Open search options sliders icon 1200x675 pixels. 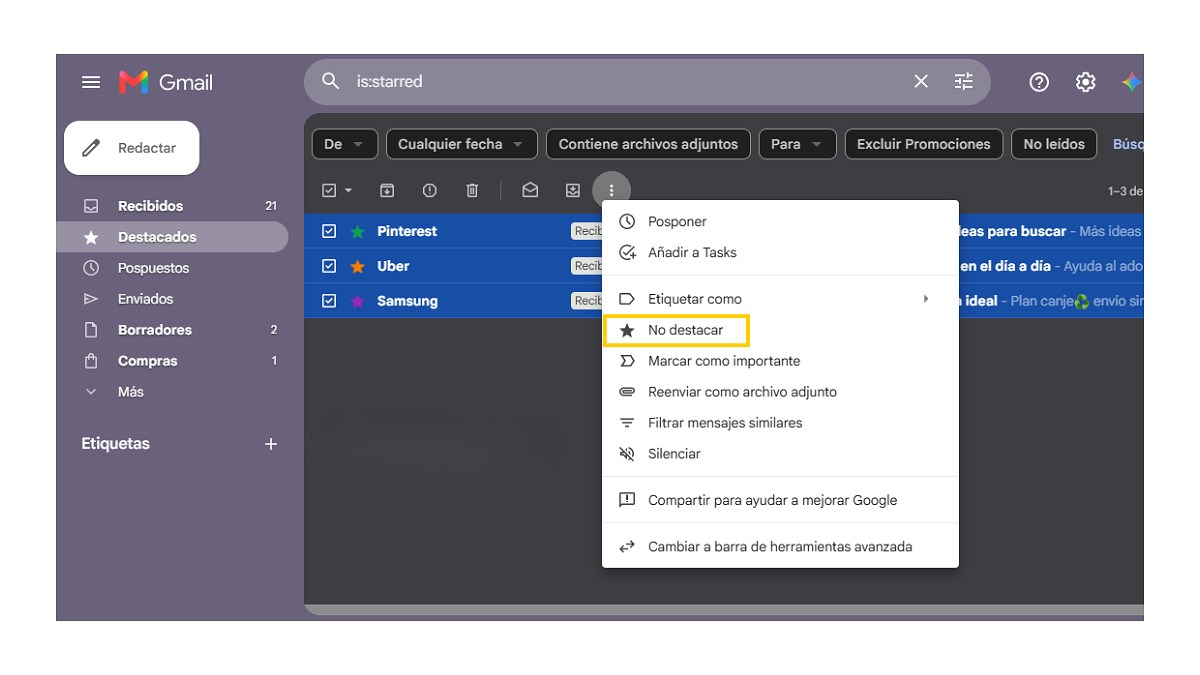(963, 81)
